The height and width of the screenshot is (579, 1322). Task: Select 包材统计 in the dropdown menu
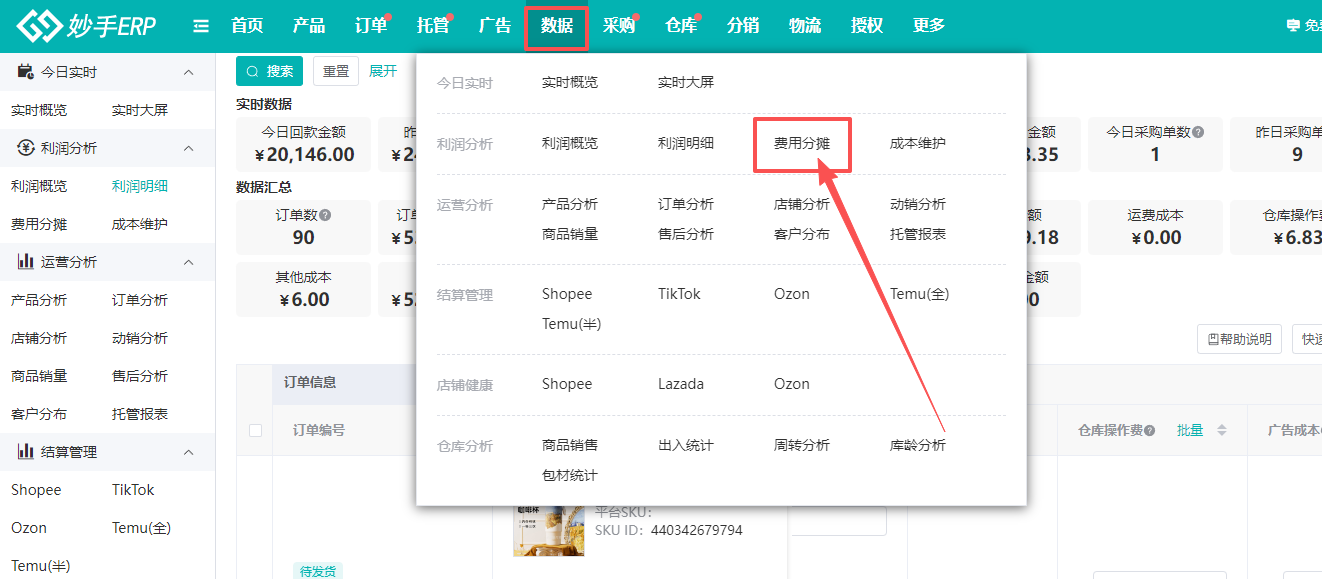(570, 475)
